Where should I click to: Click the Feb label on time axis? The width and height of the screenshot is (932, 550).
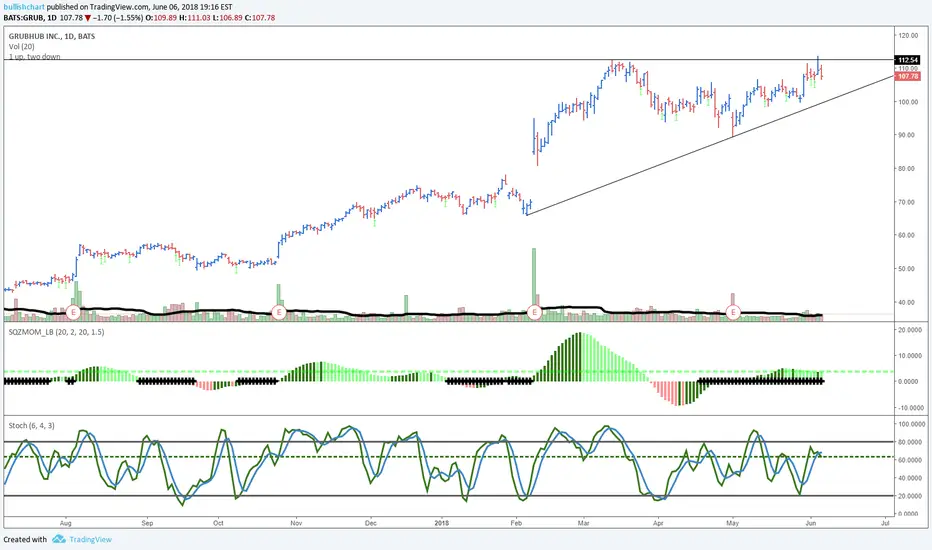(x=516, y=523)
